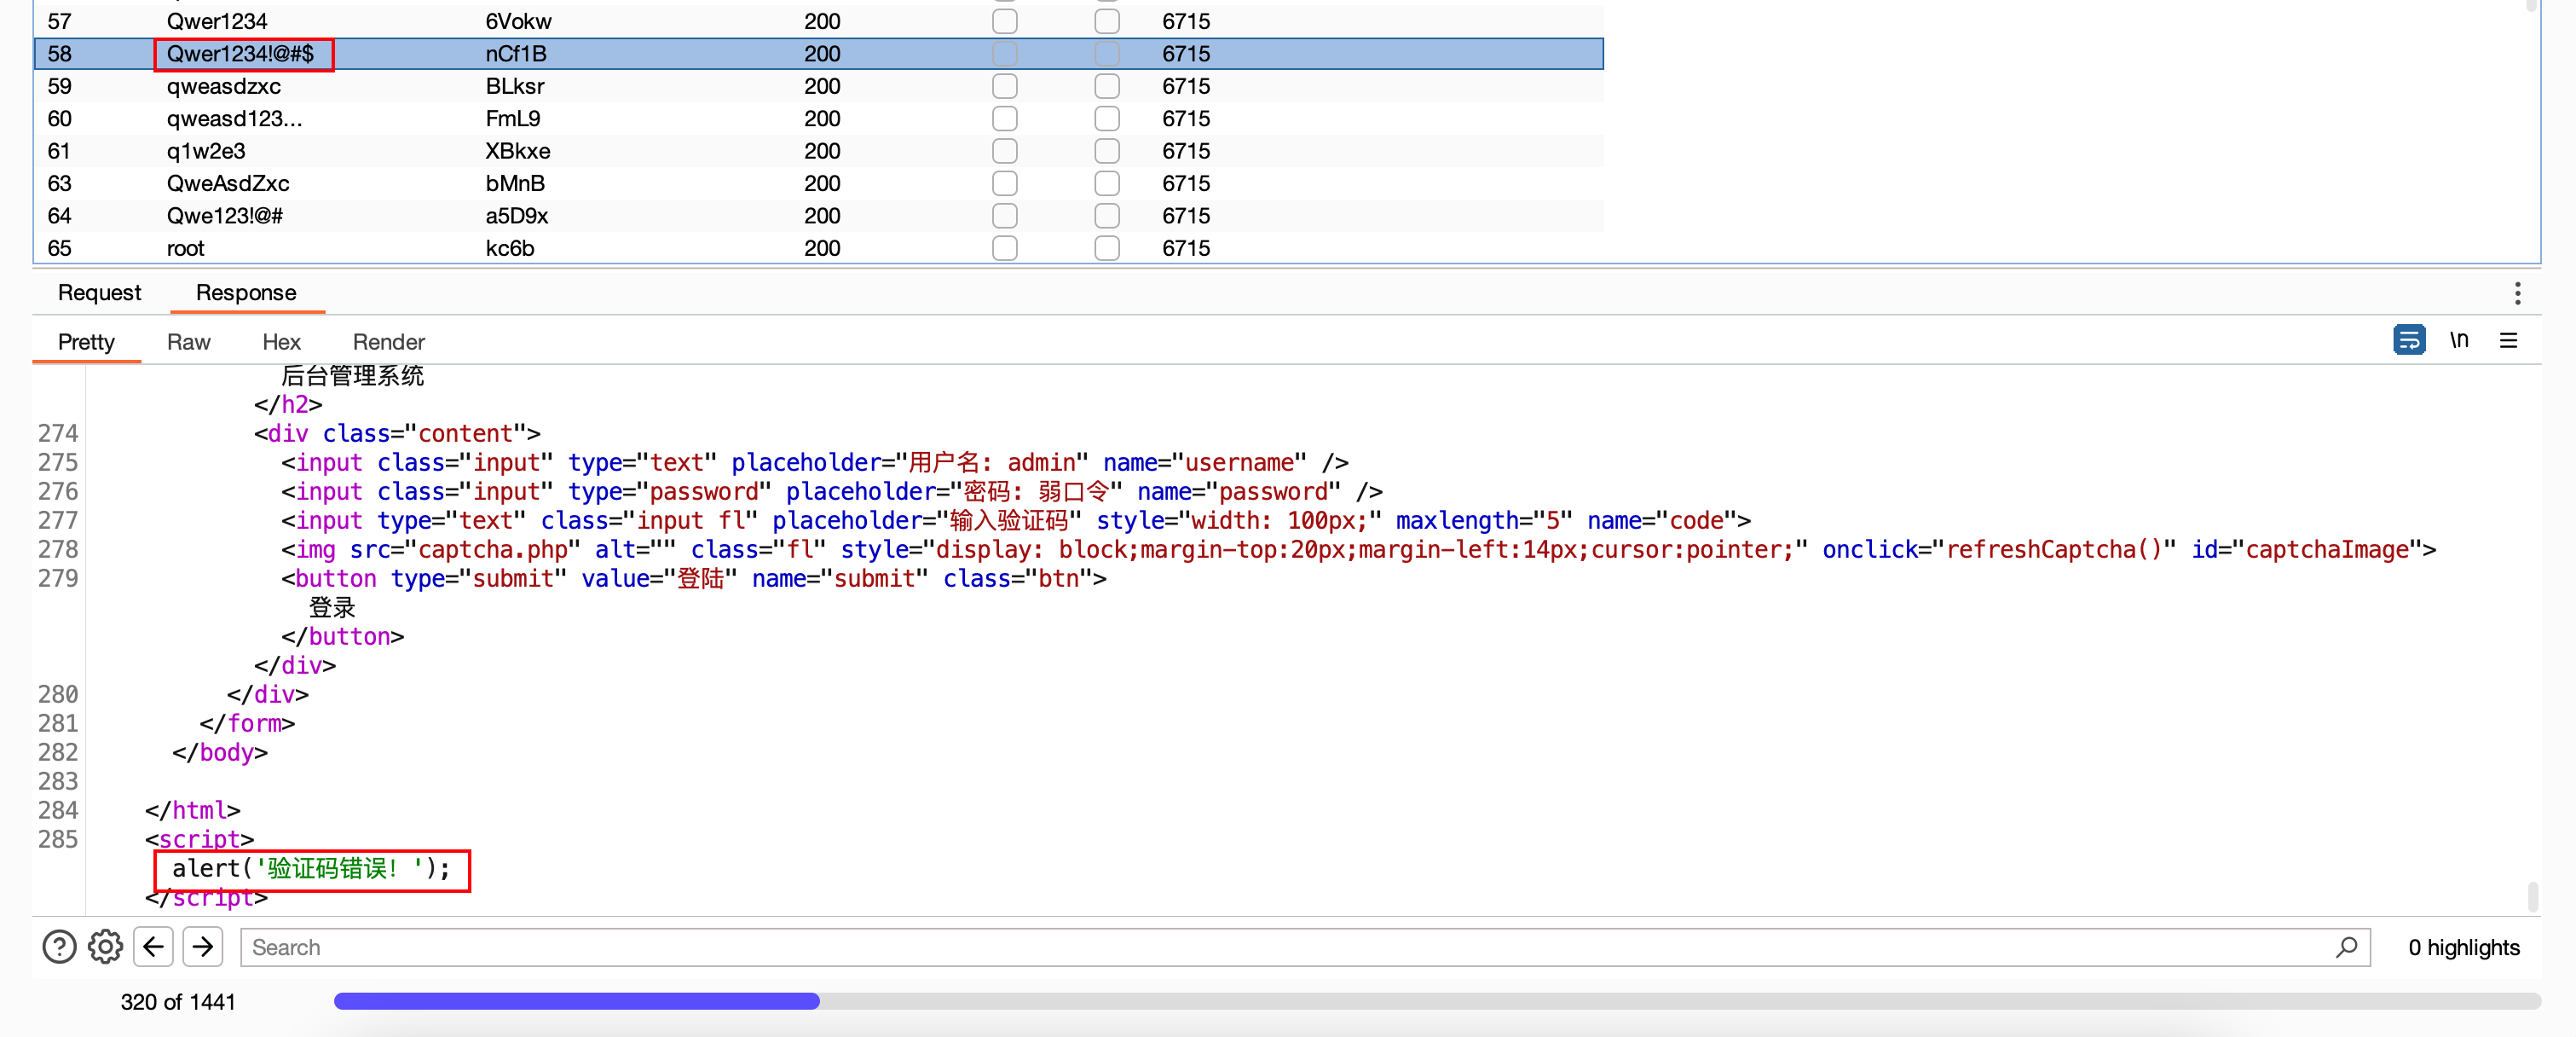
Task: Click the captcha.php img tag line
Action: tap(1358, 549)
